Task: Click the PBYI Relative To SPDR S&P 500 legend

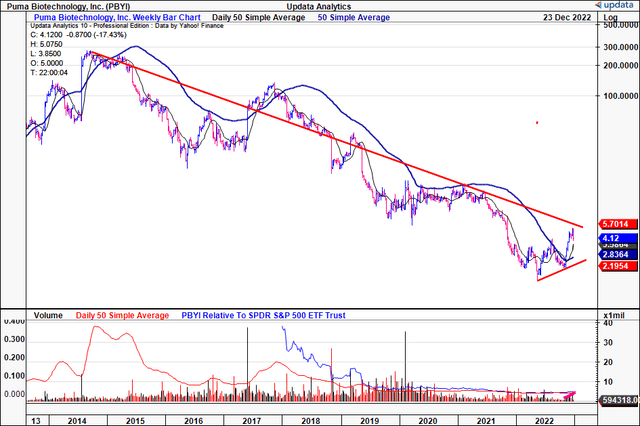Action: 263,315
